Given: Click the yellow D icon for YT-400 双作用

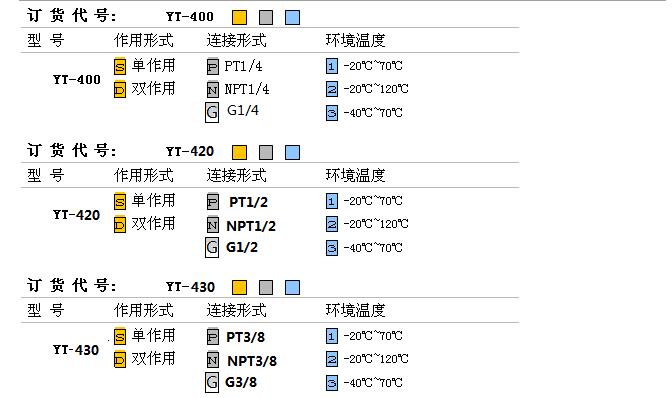Looking at the screenshot, I should (120, 90).
